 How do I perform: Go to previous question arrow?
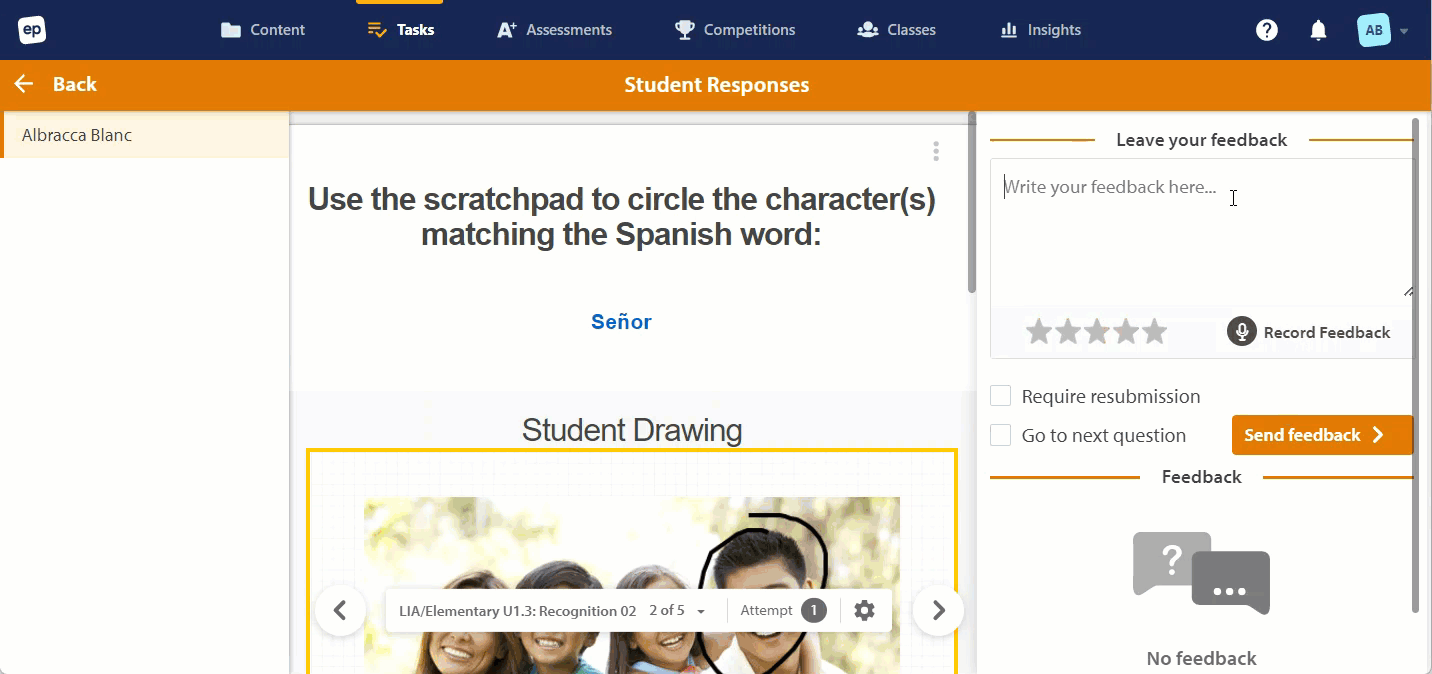coord(340,610)
